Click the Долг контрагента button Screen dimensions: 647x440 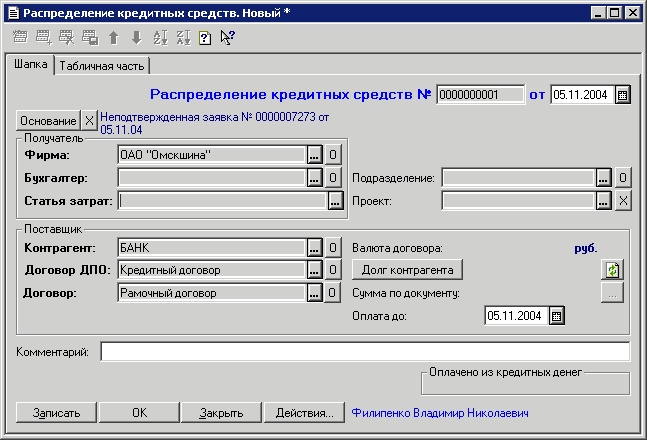point(407,270)
